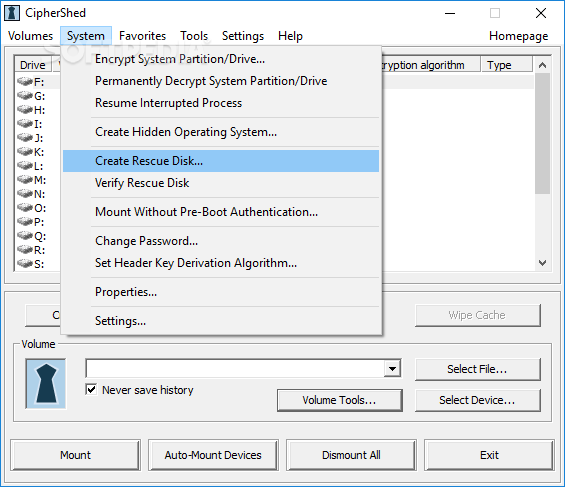
Task: Visit the Homepage link
Action: [x=519, y=36]
